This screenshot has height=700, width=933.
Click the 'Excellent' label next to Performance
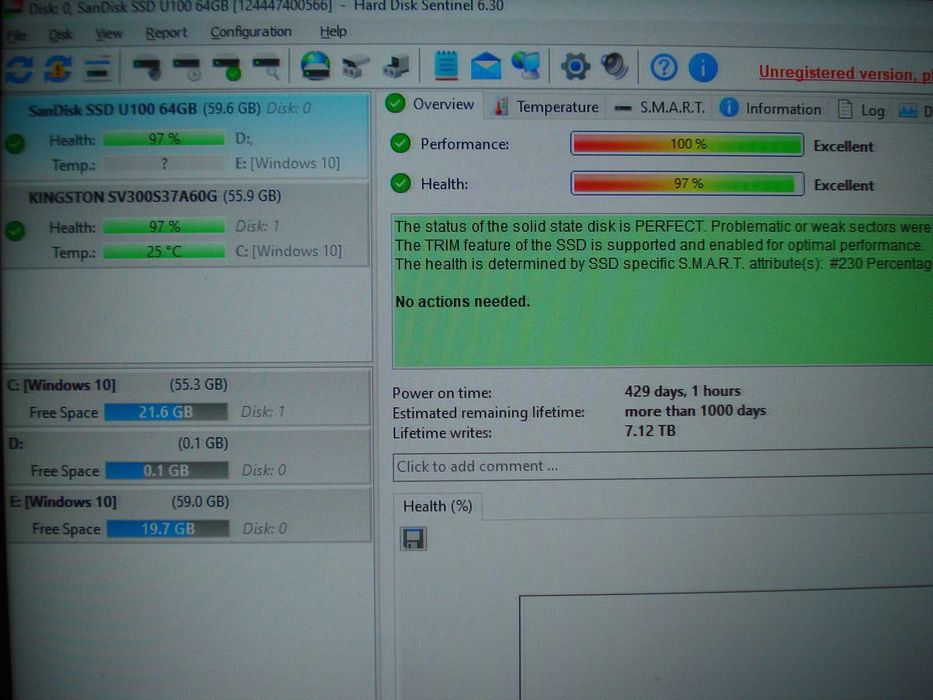pyautogui.click(x=843, y=146)
